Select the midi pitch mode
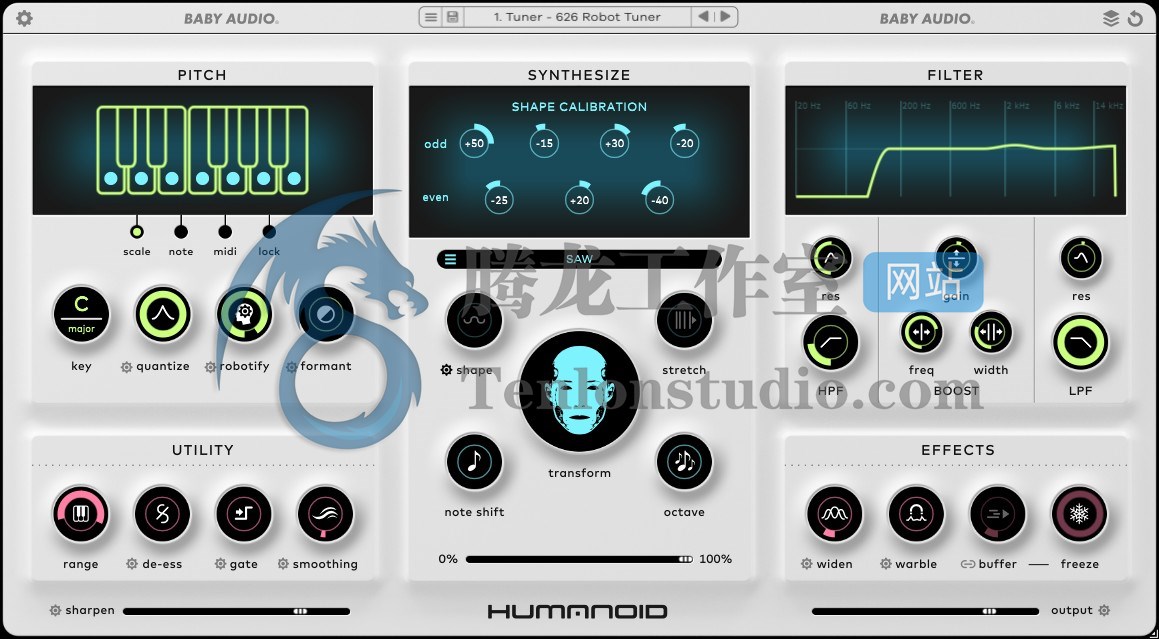The image size is (1159, 639). pos(225,231)
